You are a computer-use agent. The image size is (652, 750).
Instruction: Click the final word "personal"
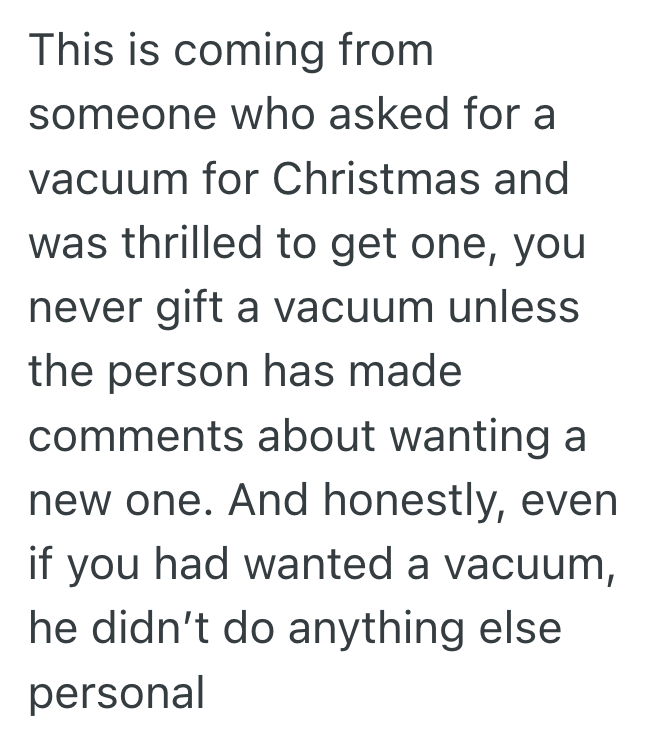coord(116,692)
